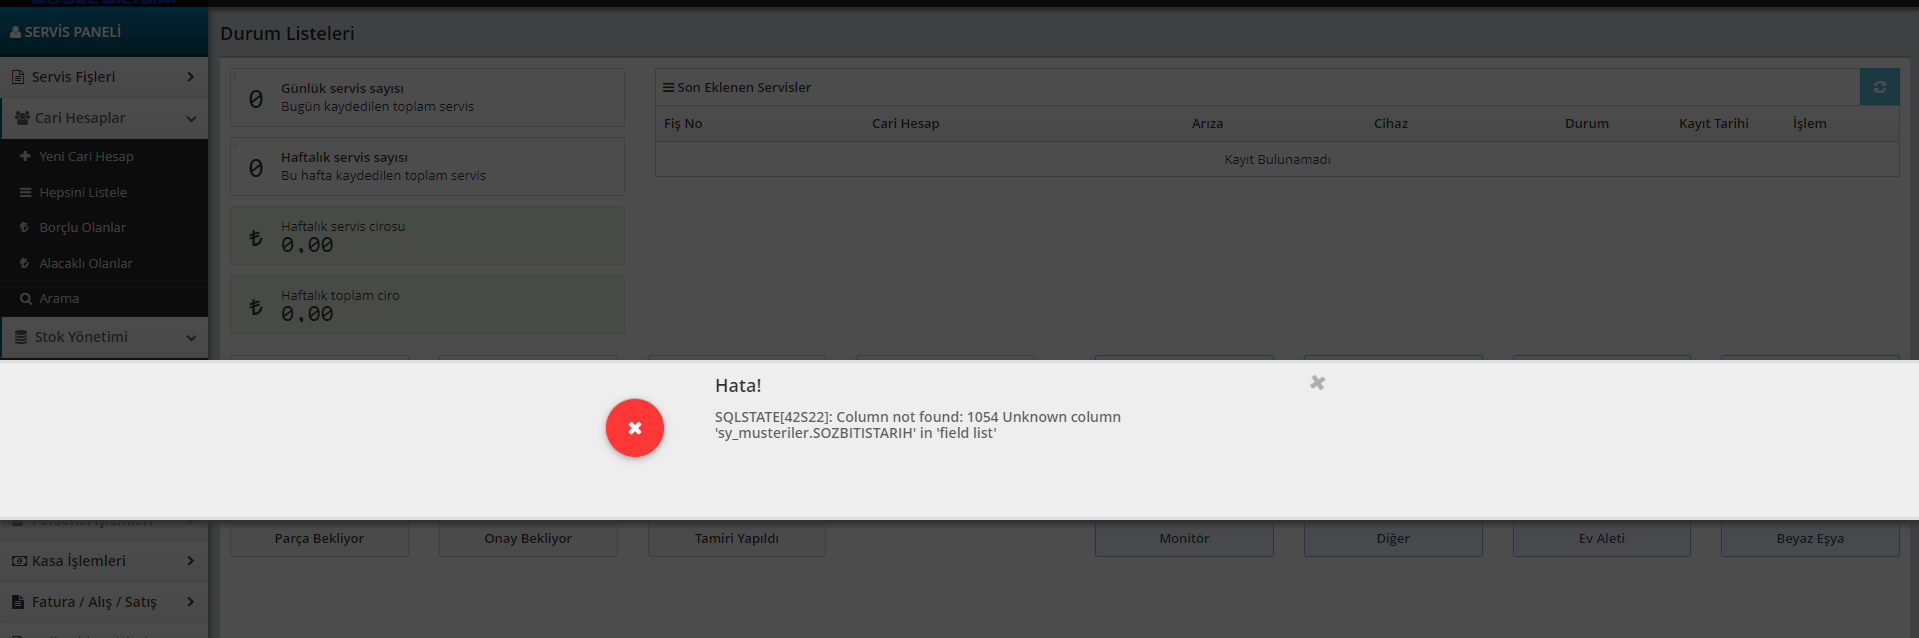Image resolution: width=1919 pixels, height=638 pixels.
Task: Expand the Stok Yönetimi chevron
Action: tap(190, 337)
